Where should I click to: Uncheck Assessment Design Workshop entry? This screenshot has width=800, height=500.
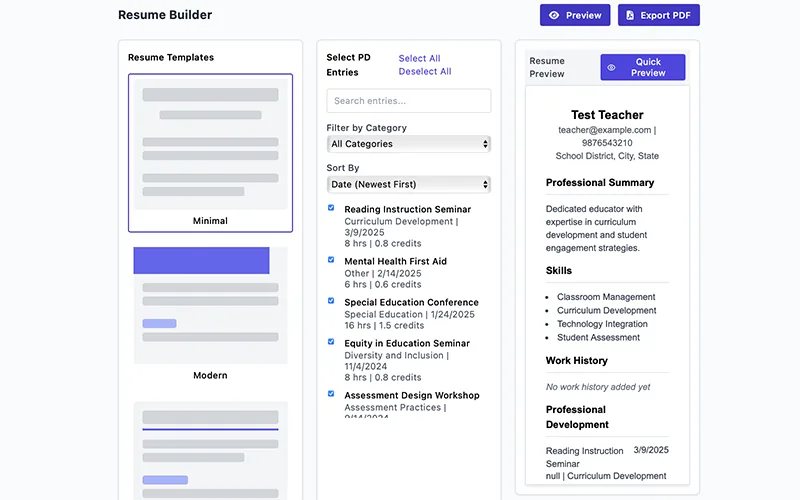(331, 394)
